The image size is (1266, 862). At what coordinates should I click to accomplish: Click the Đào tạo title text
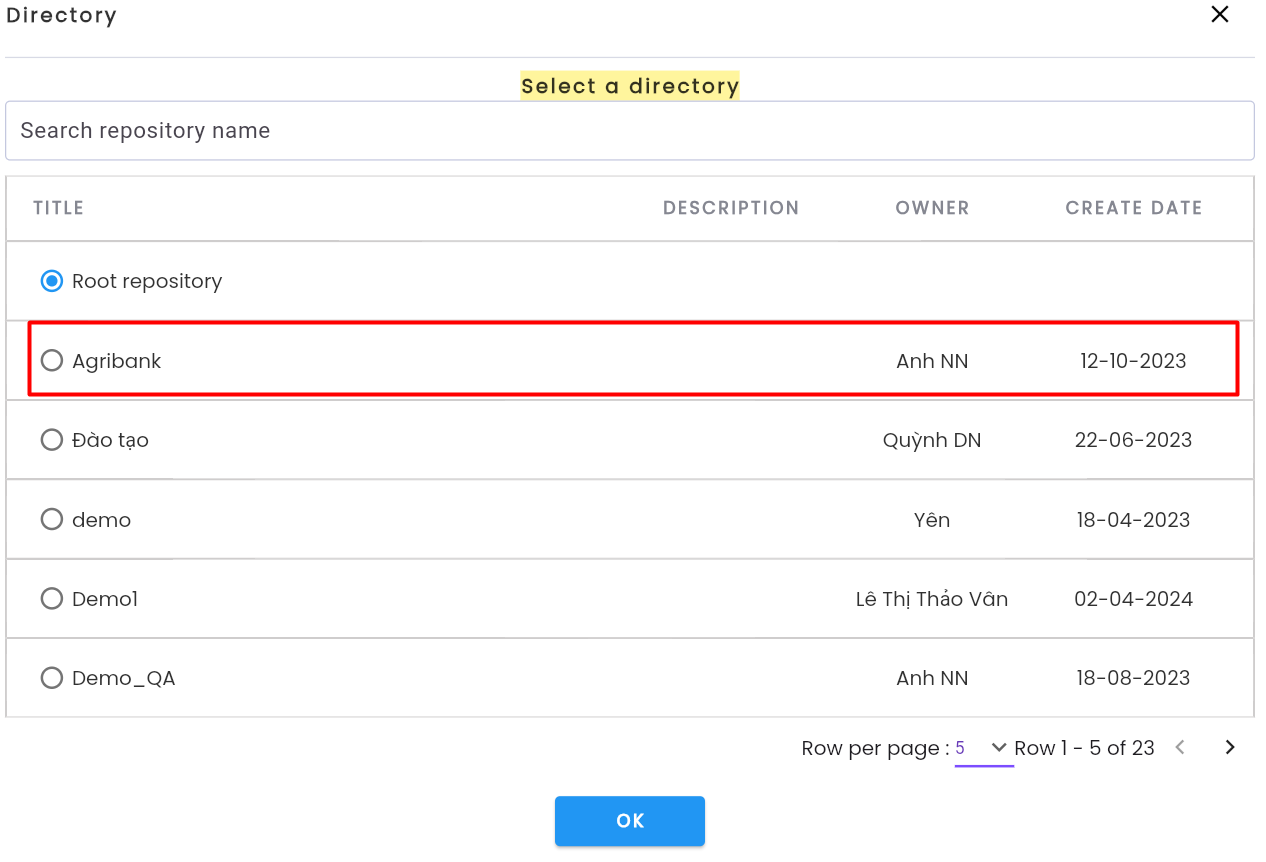[110, 440]
